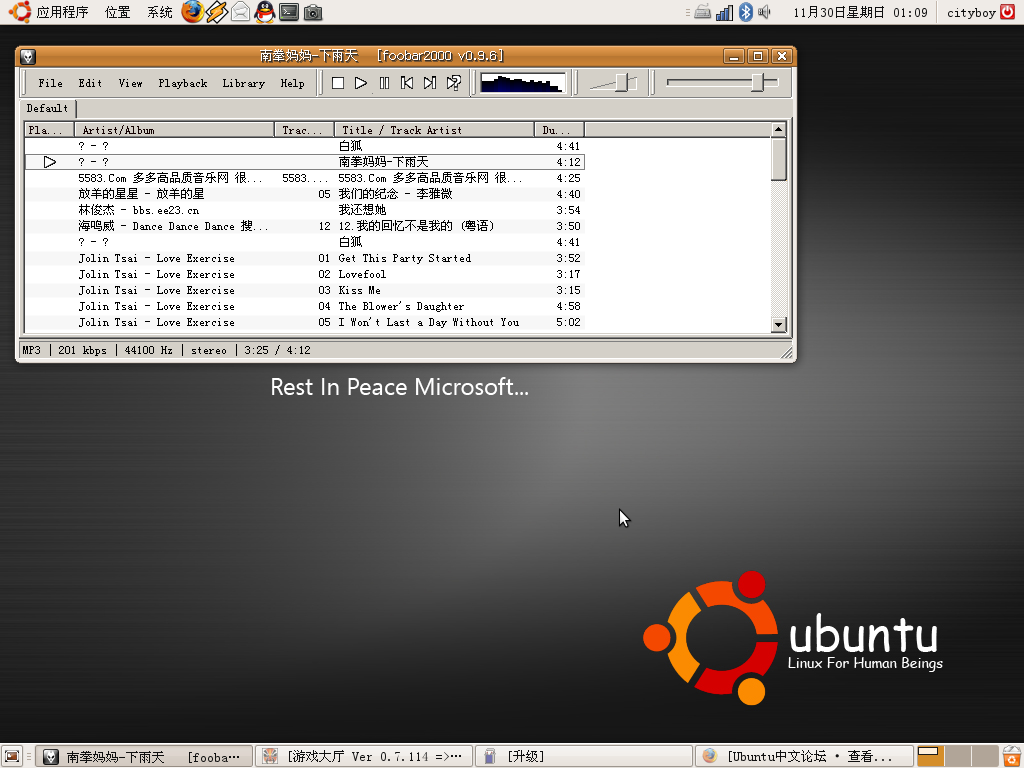Open the mail envelope launcher
This screenshot has width=1024, height=768.
tap(240, 12)
